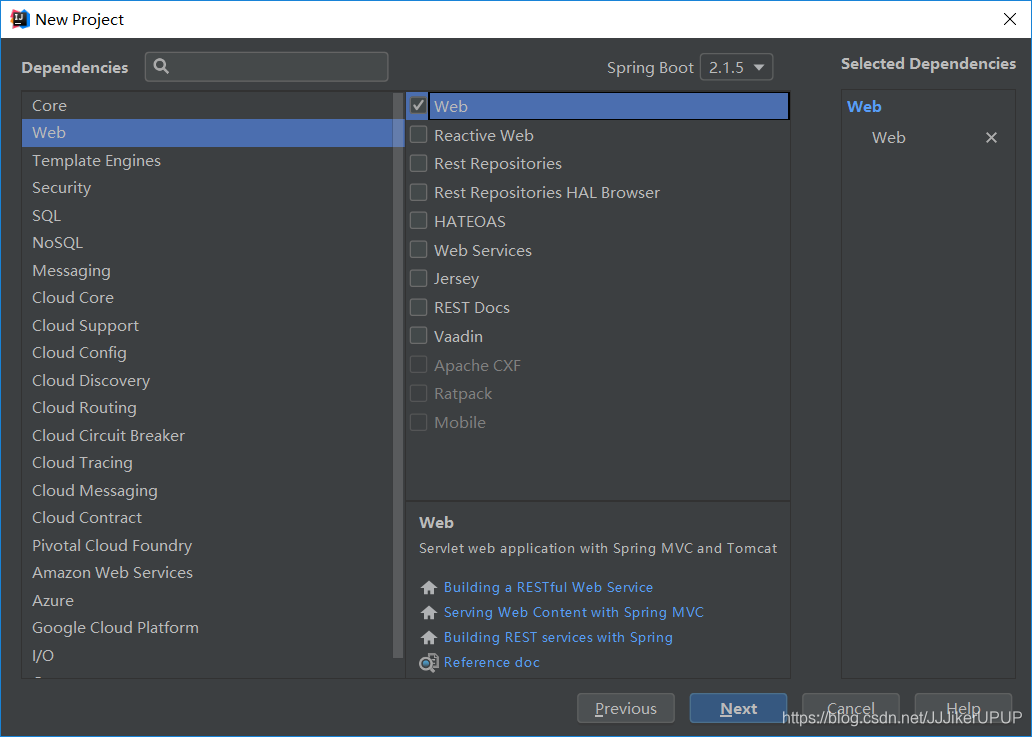Click the Cancel button

point(850,708)
